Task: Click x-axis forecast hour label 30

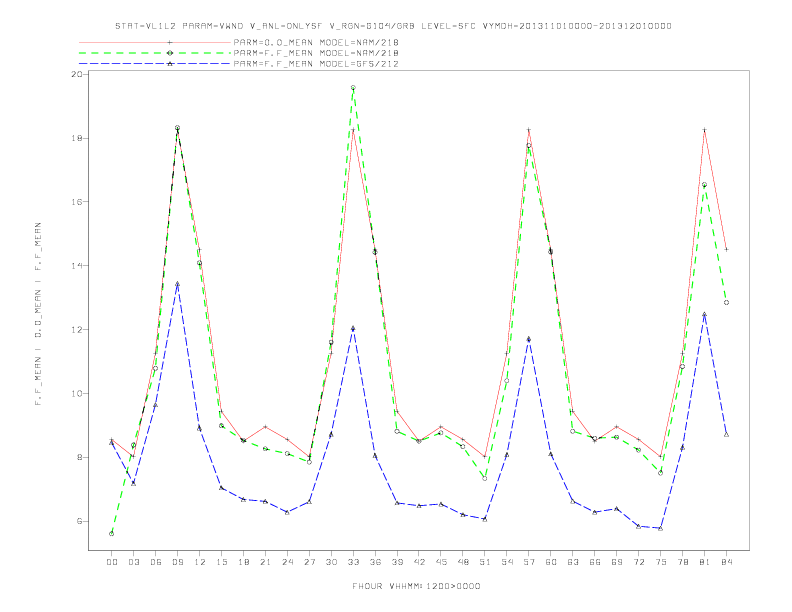Action: point(331,562)
